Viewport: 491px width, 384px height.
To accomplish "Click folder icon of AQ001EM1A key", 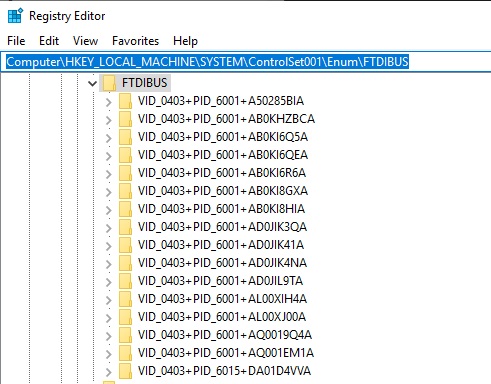I will coord(125,353).
